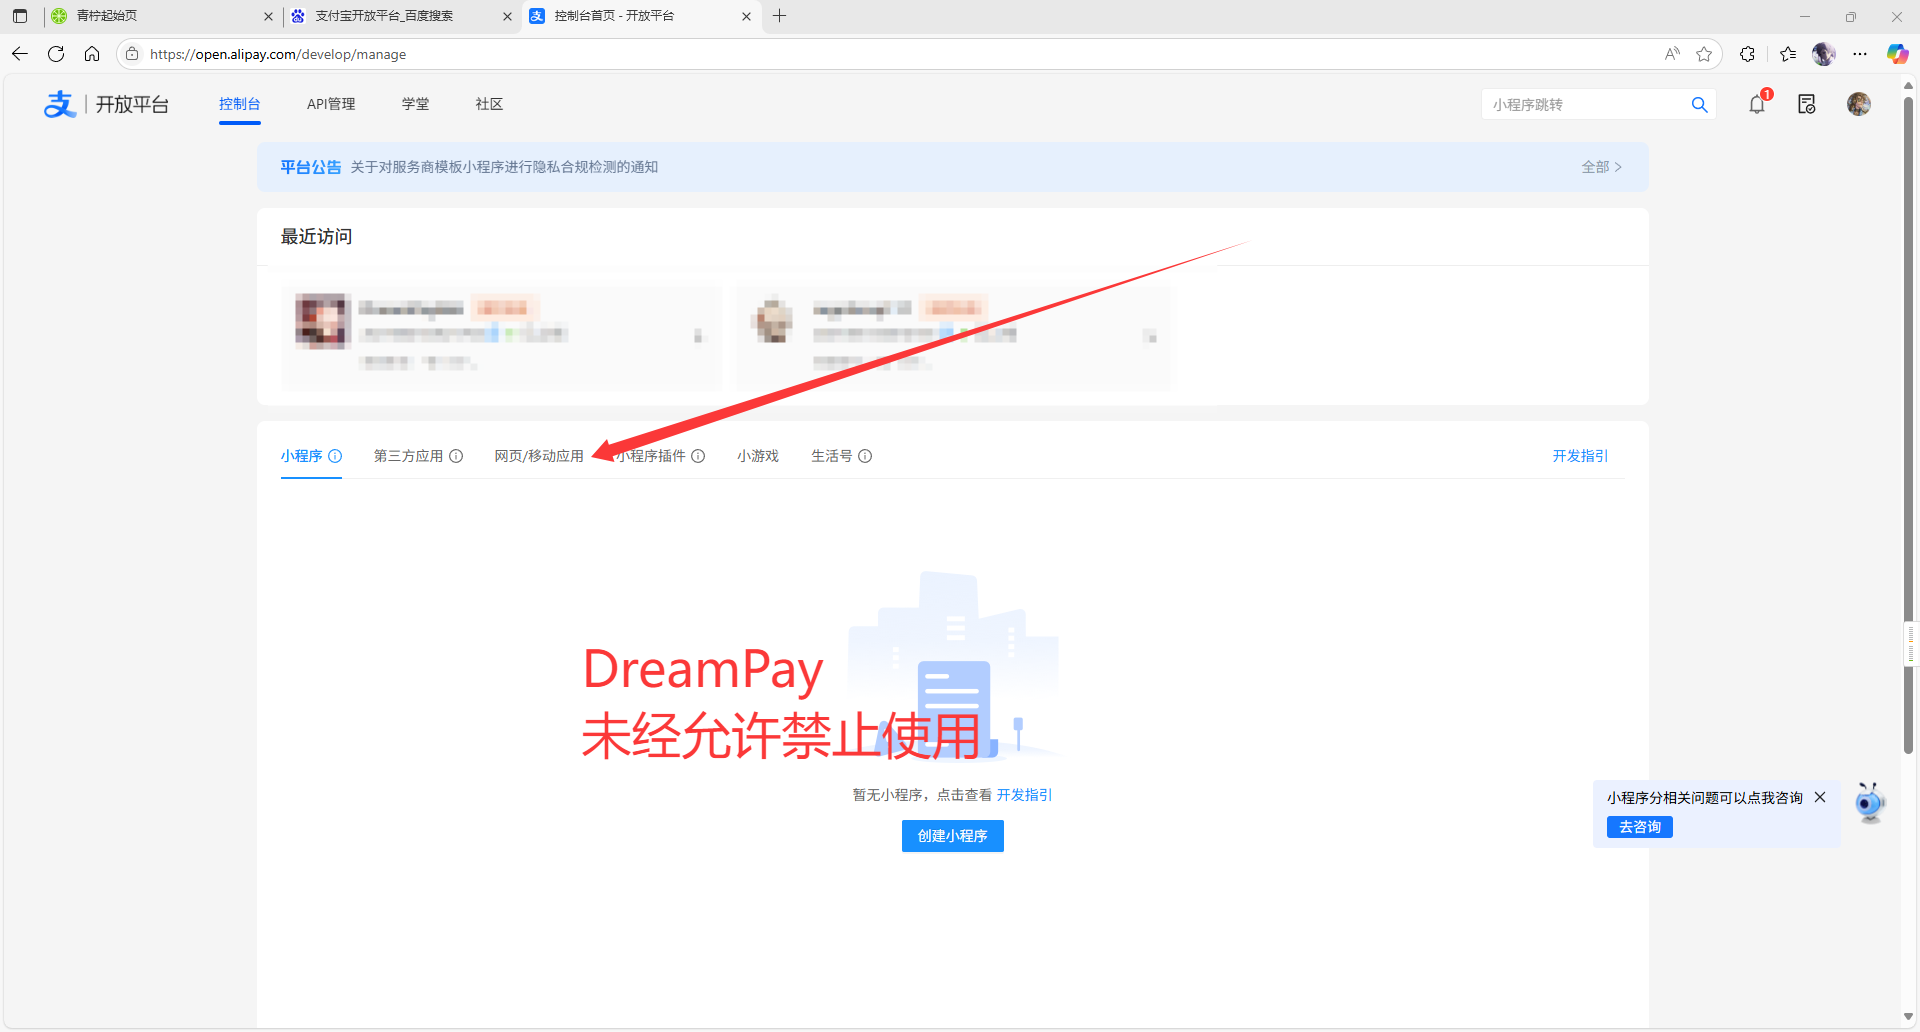Click the info icon beside 生活号

[x=865, y=456]
